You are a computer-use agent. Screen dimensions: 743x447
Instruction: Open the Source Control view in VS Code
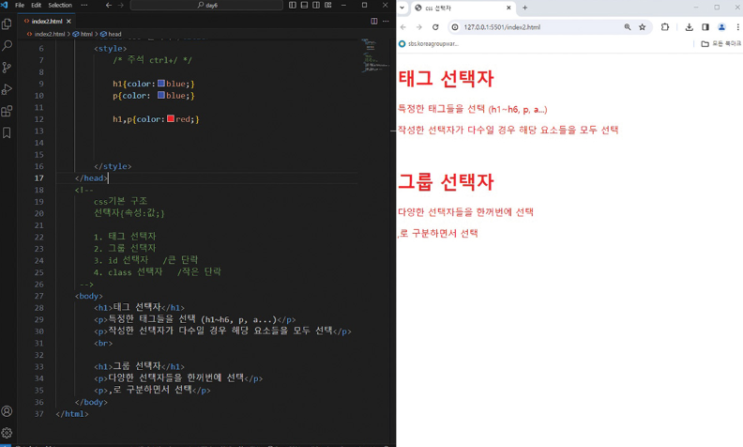7,67
